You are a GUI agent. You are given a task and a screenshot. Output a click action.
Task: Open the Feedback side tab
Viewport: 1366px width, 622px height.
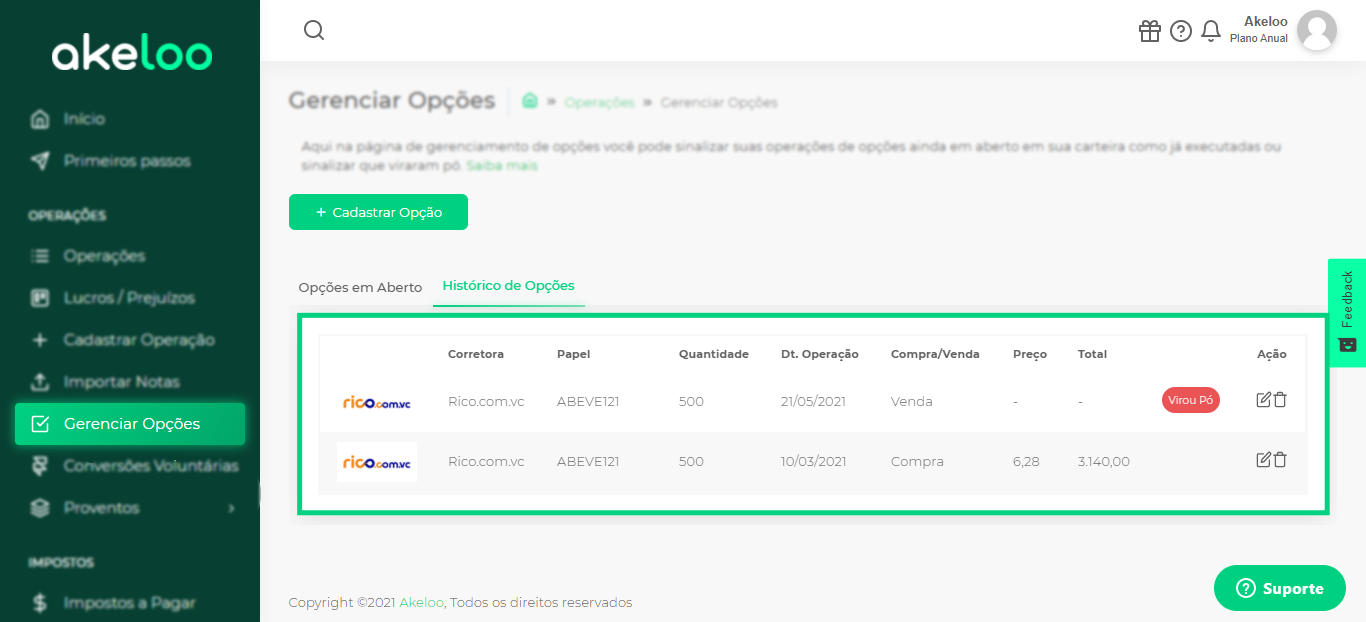(1347, 313)
